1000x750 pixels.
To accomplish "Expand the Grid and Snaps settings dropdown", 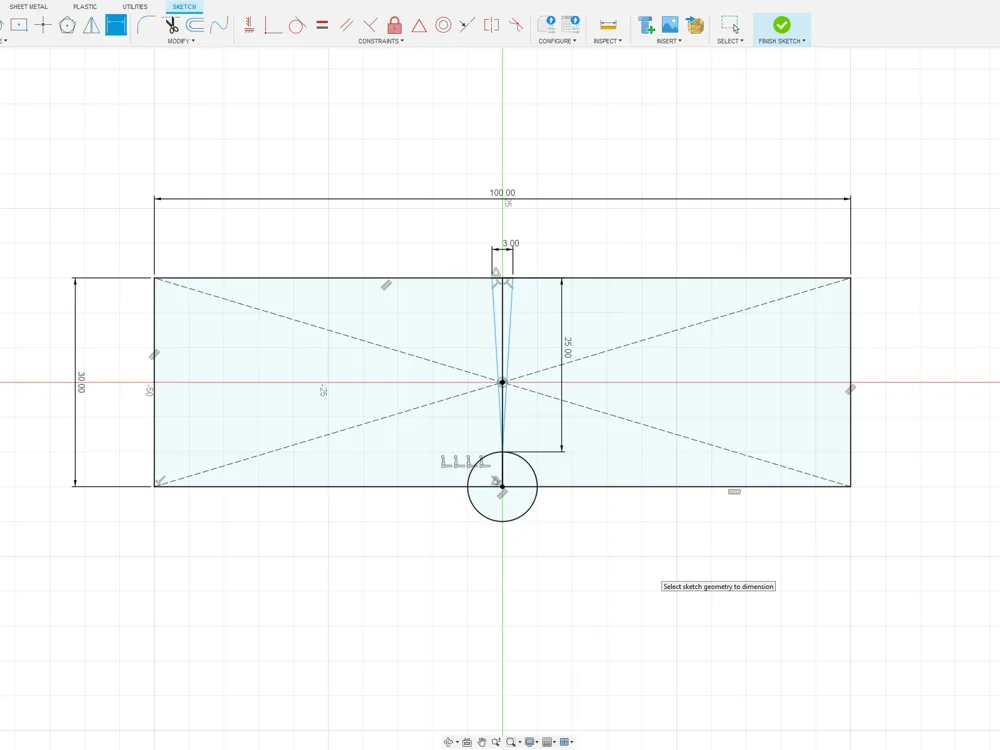I will pyautogui.click(x=549, y=742).
